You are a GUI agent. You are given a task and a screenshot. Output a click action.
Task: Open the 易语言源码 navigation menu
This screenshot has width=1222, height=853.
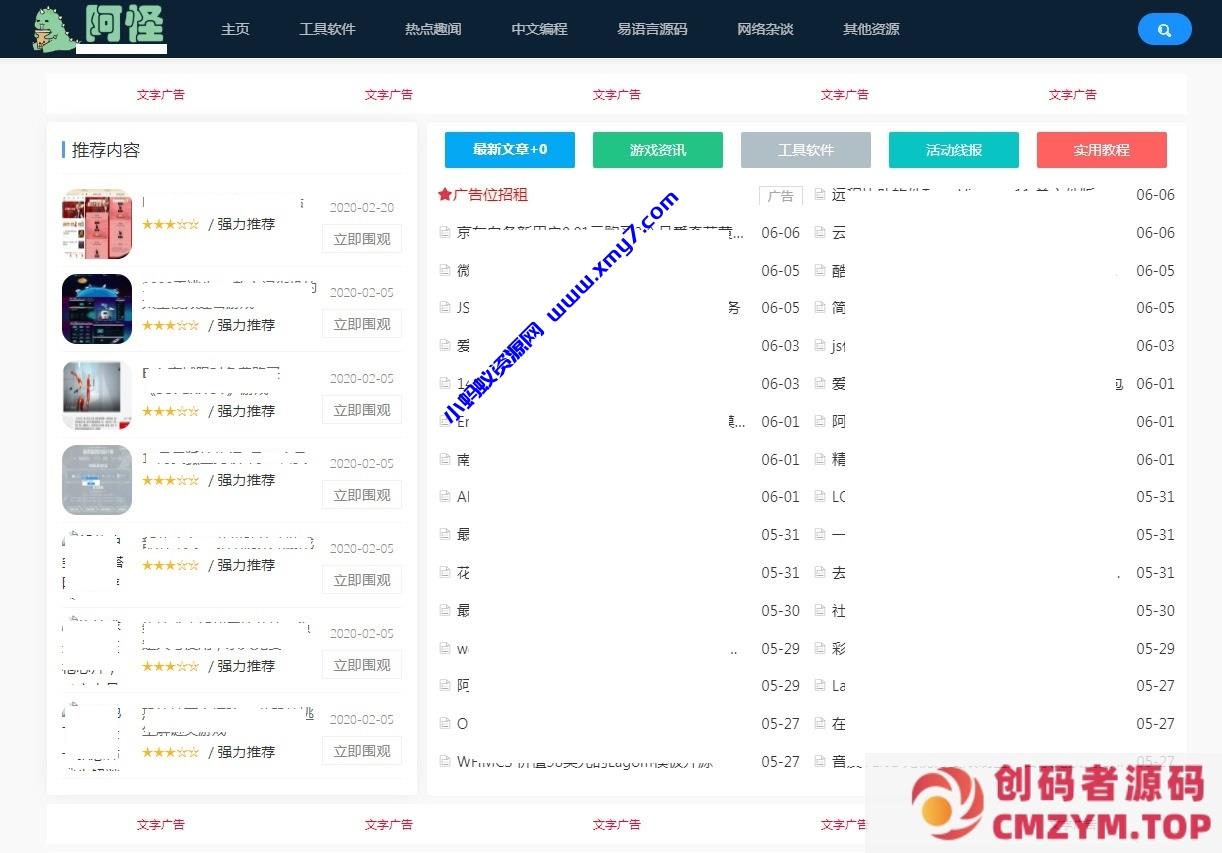[x=652, y=30]
